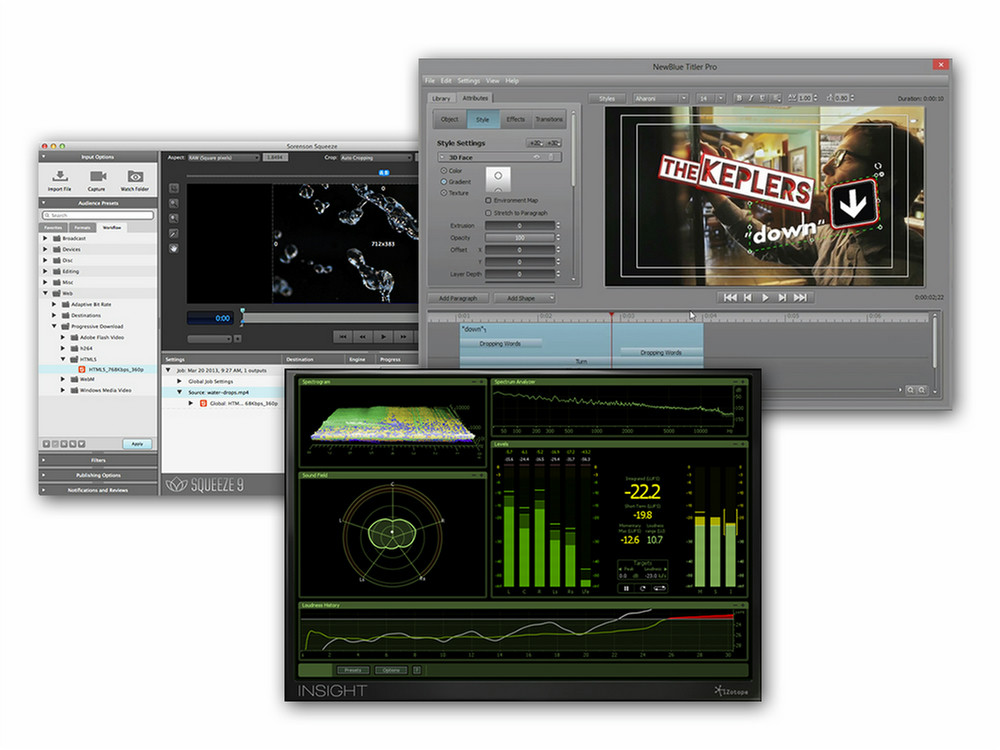Click the Italic formatting icon in Titler Pro

751,98
